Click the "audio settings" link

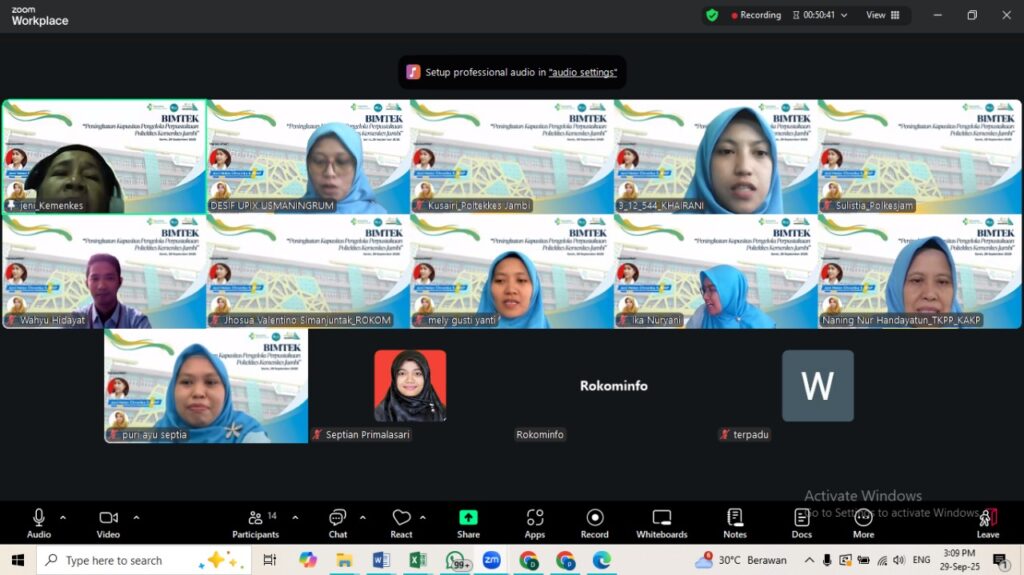(x=582, y=72)
